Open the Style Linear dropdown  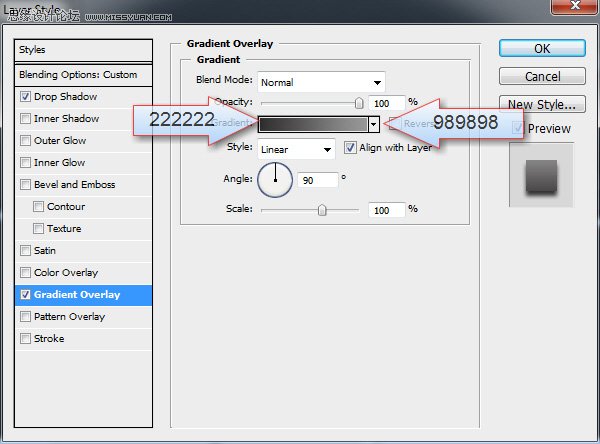[x=296, y=149]
